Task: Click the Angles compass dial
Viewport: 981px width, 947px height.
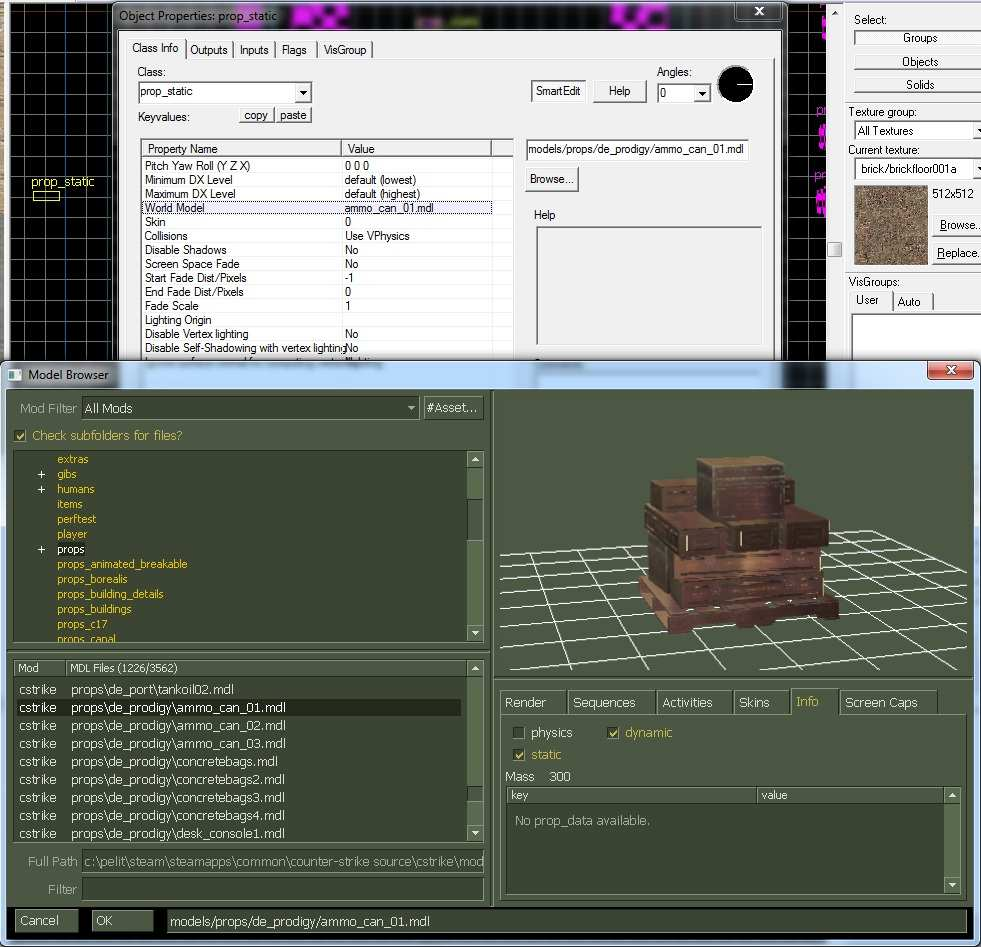Action: [735, 84]
